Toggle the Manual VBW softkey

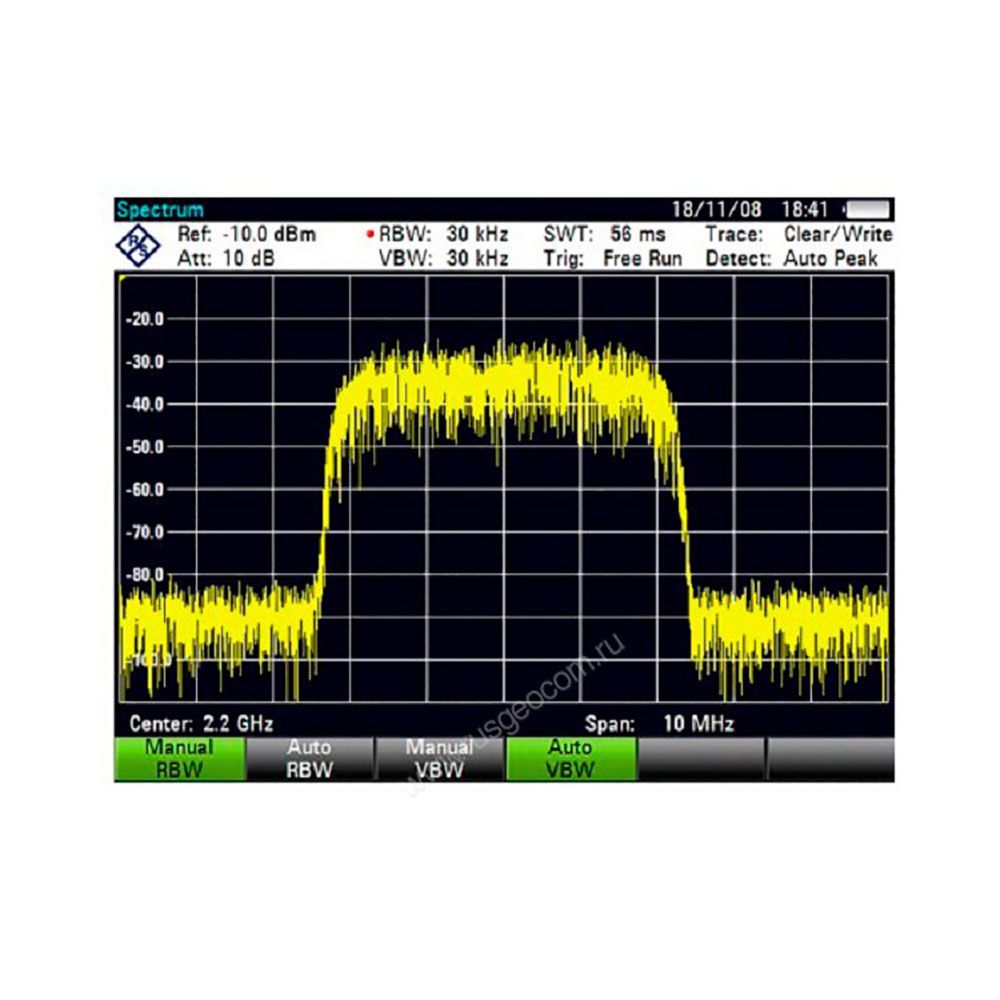pos(439,759)
